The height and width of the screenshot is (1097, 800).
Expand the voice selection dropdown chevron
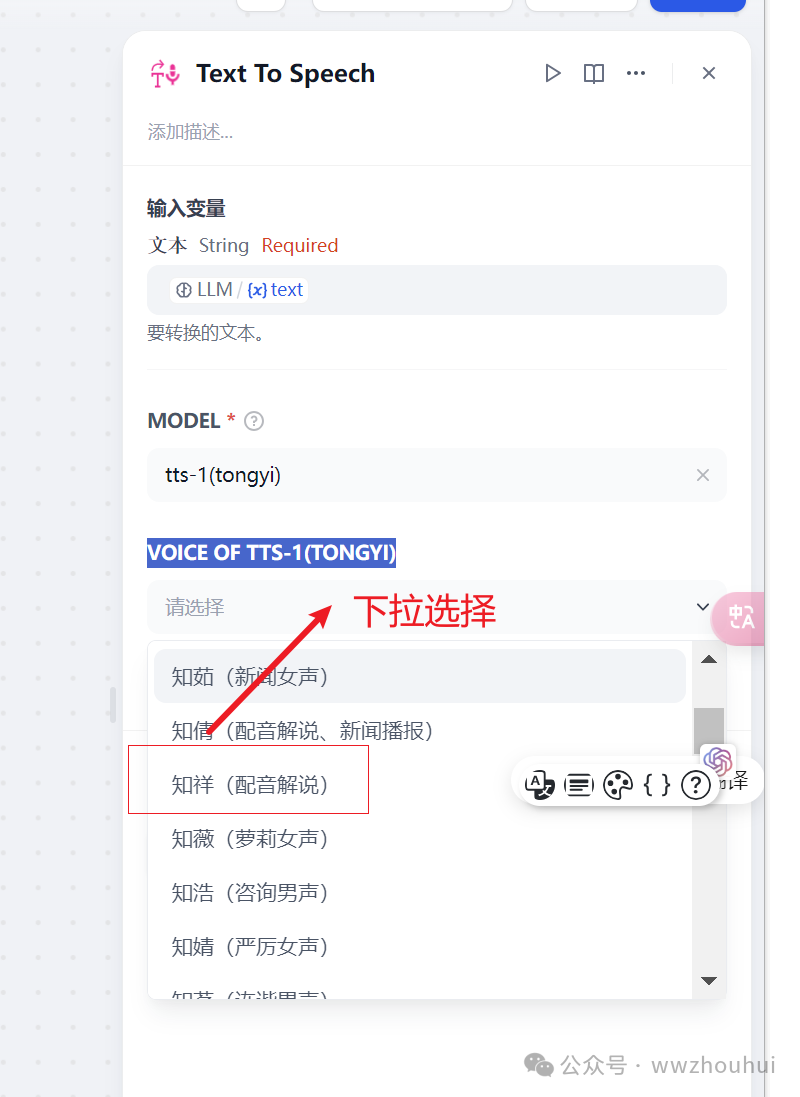[x=703, y=607]
